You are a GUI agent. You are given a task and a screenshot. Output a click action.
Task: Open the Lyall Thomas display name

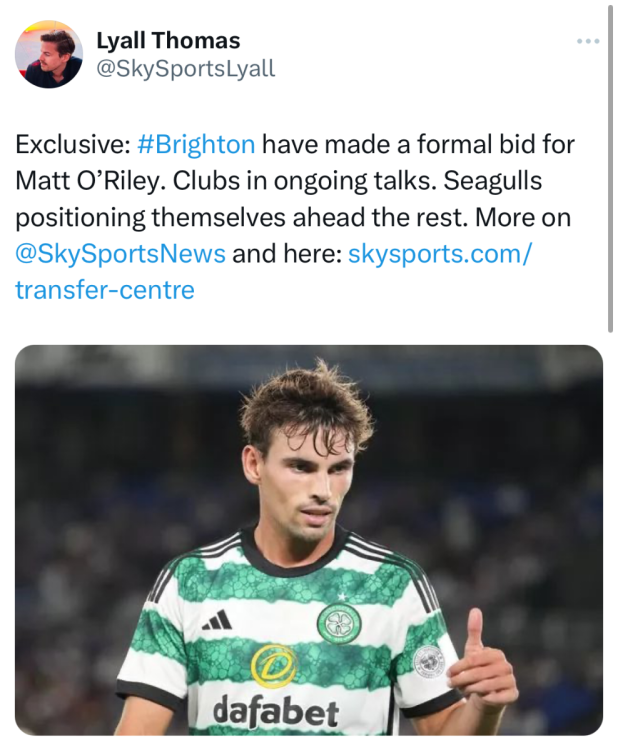point(168,41)
